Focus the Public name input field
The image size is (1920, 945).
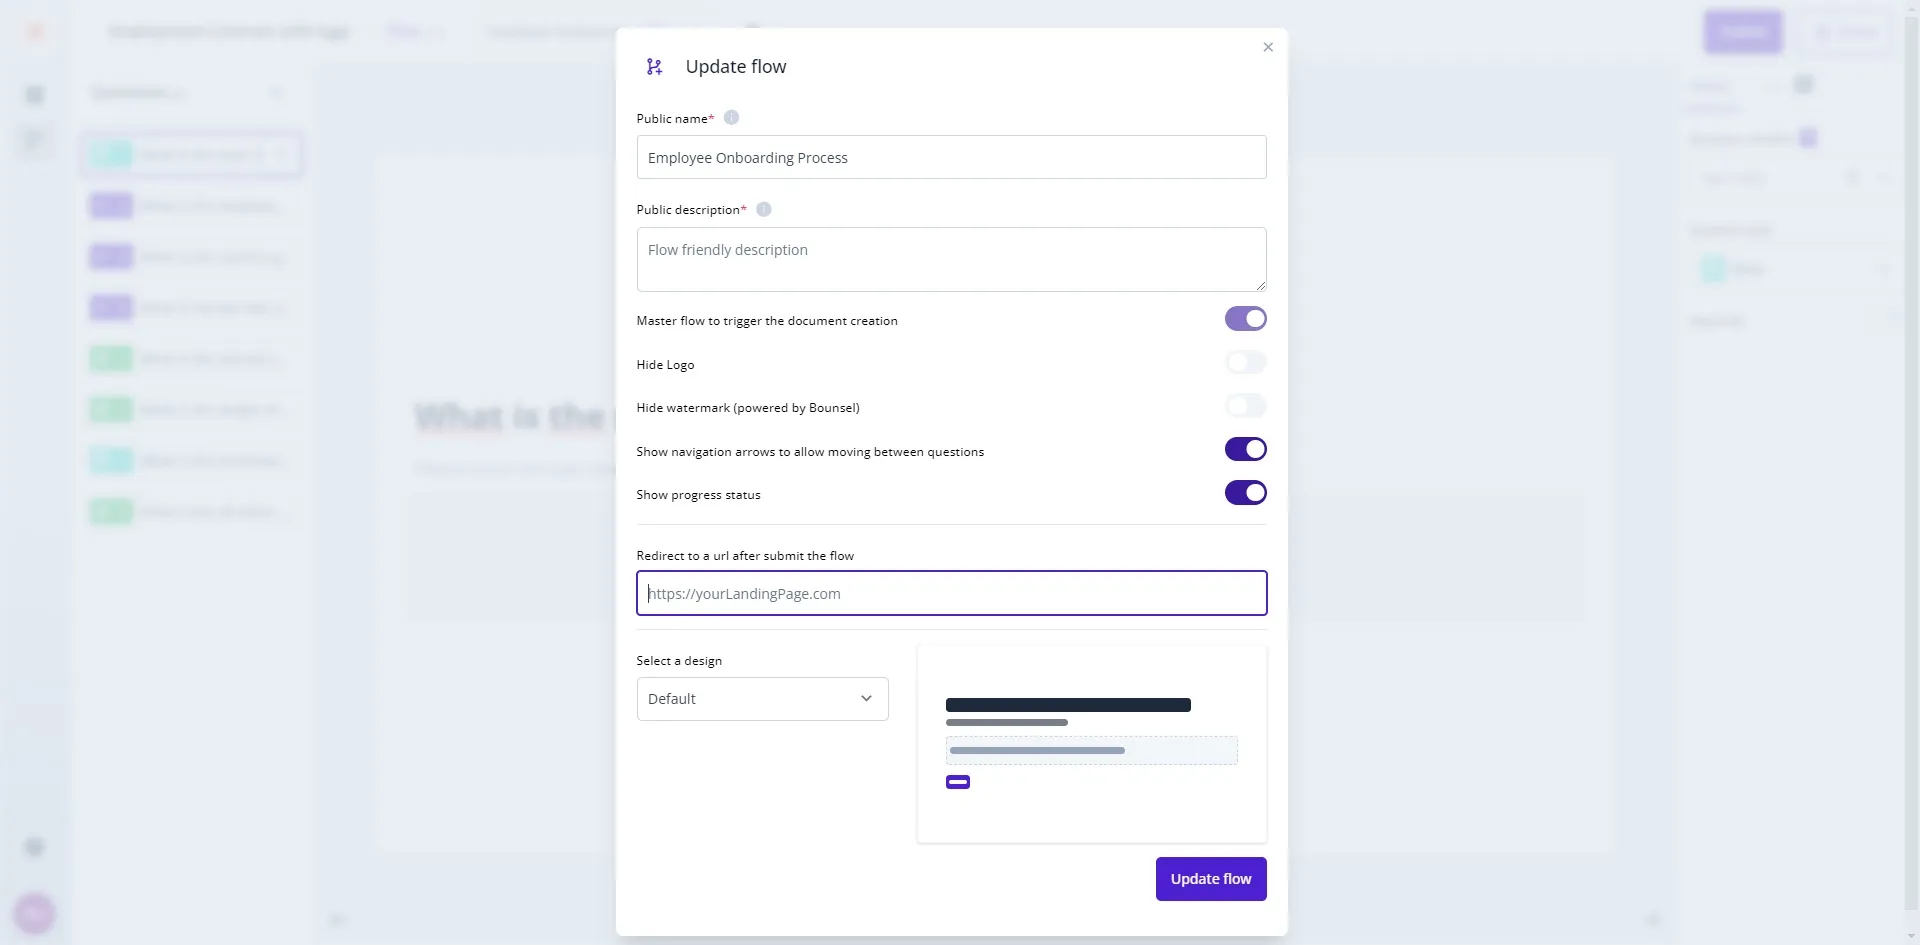tap(951, 158)
